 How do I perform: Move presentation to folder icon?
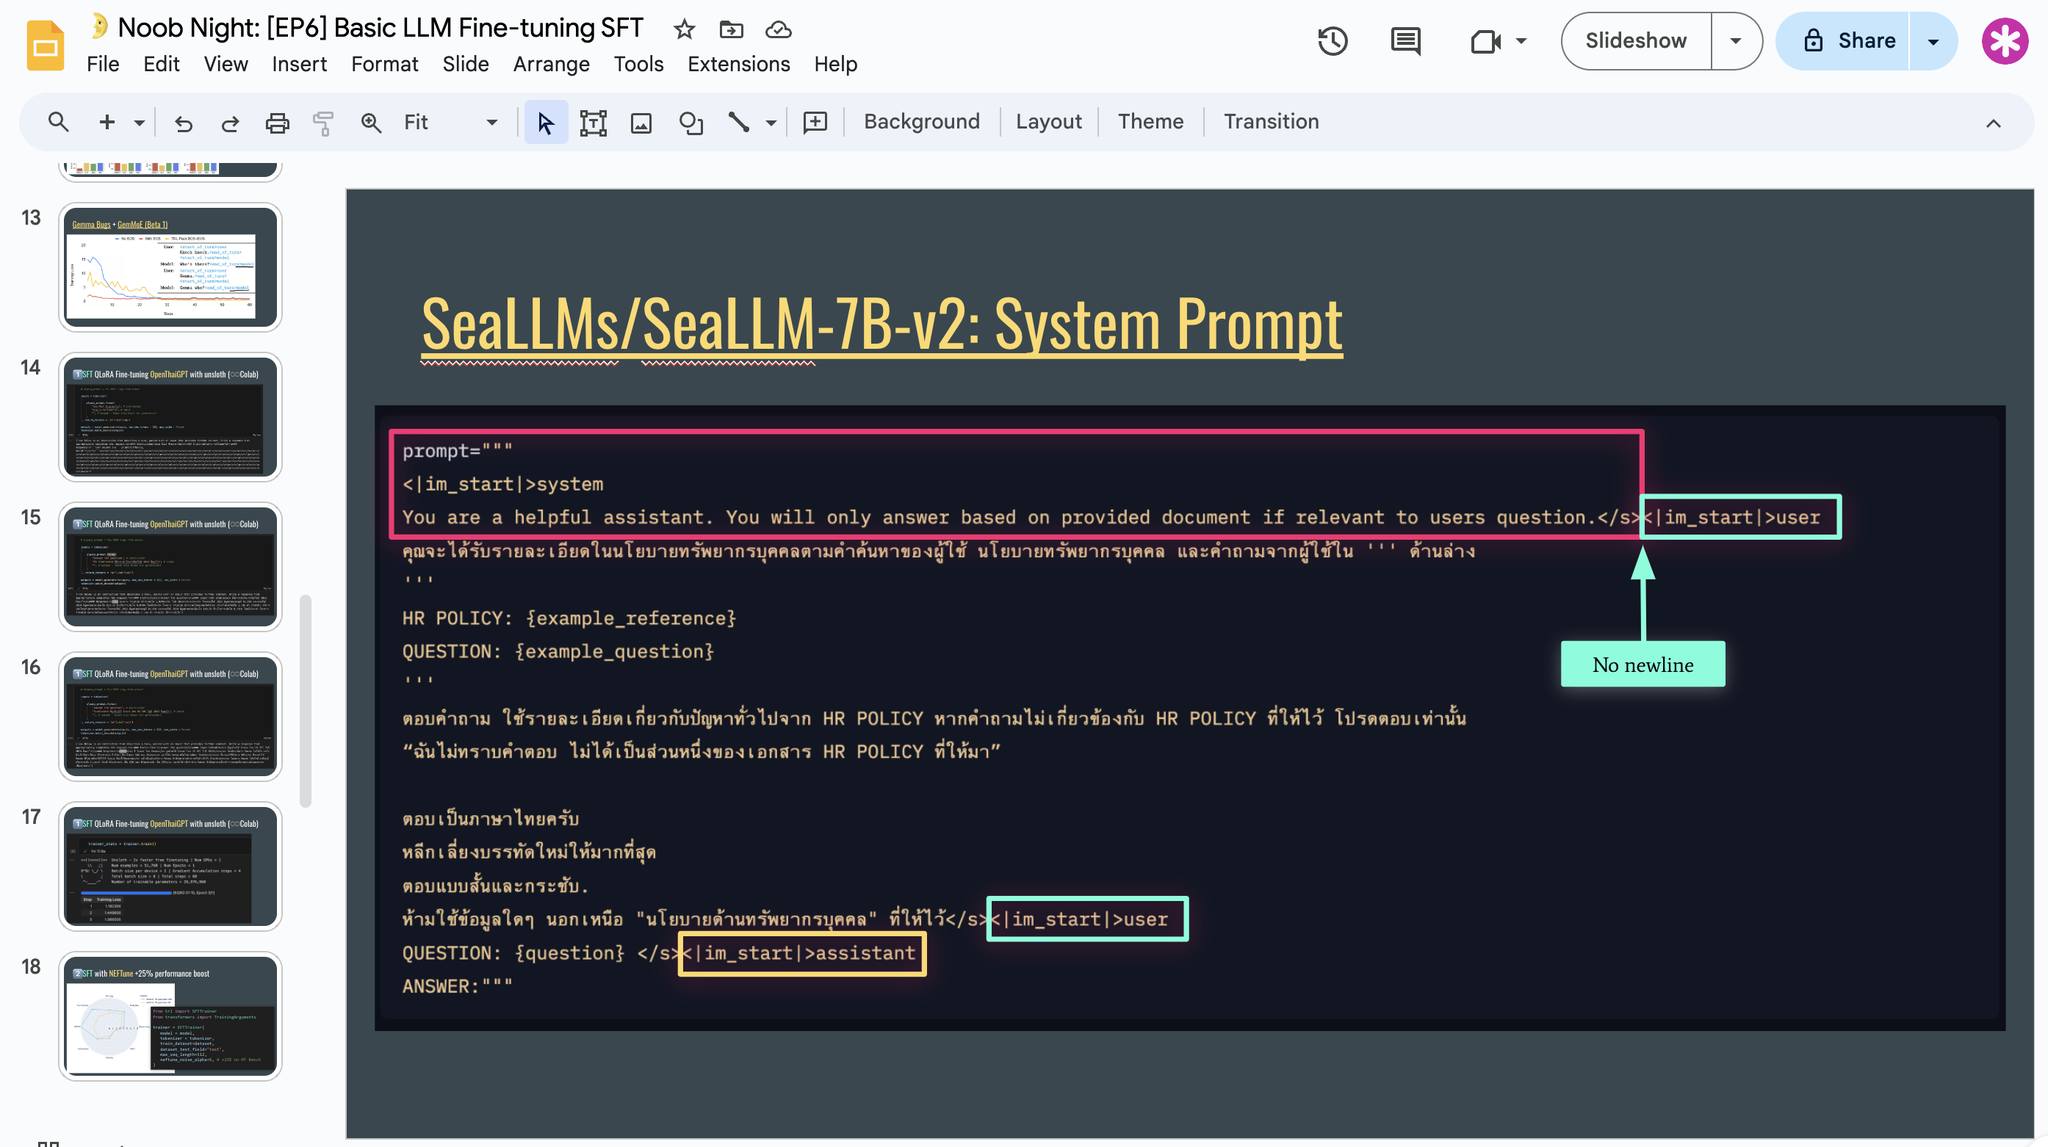(732, 30)
